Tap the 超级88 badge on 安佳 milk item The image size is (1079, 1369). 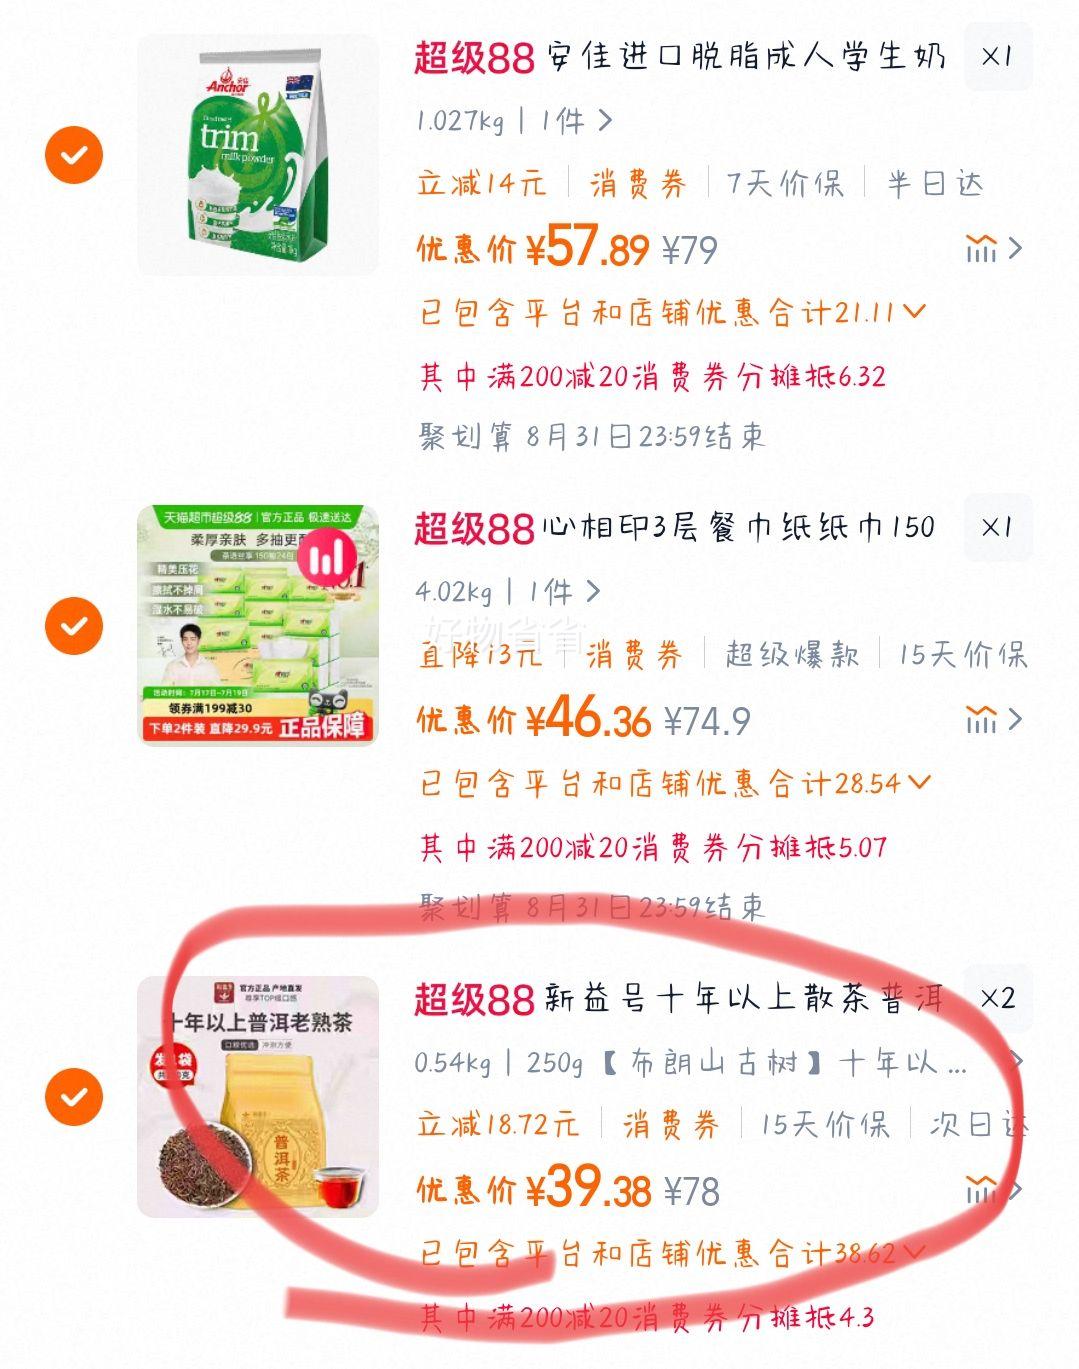click(475, 57)
